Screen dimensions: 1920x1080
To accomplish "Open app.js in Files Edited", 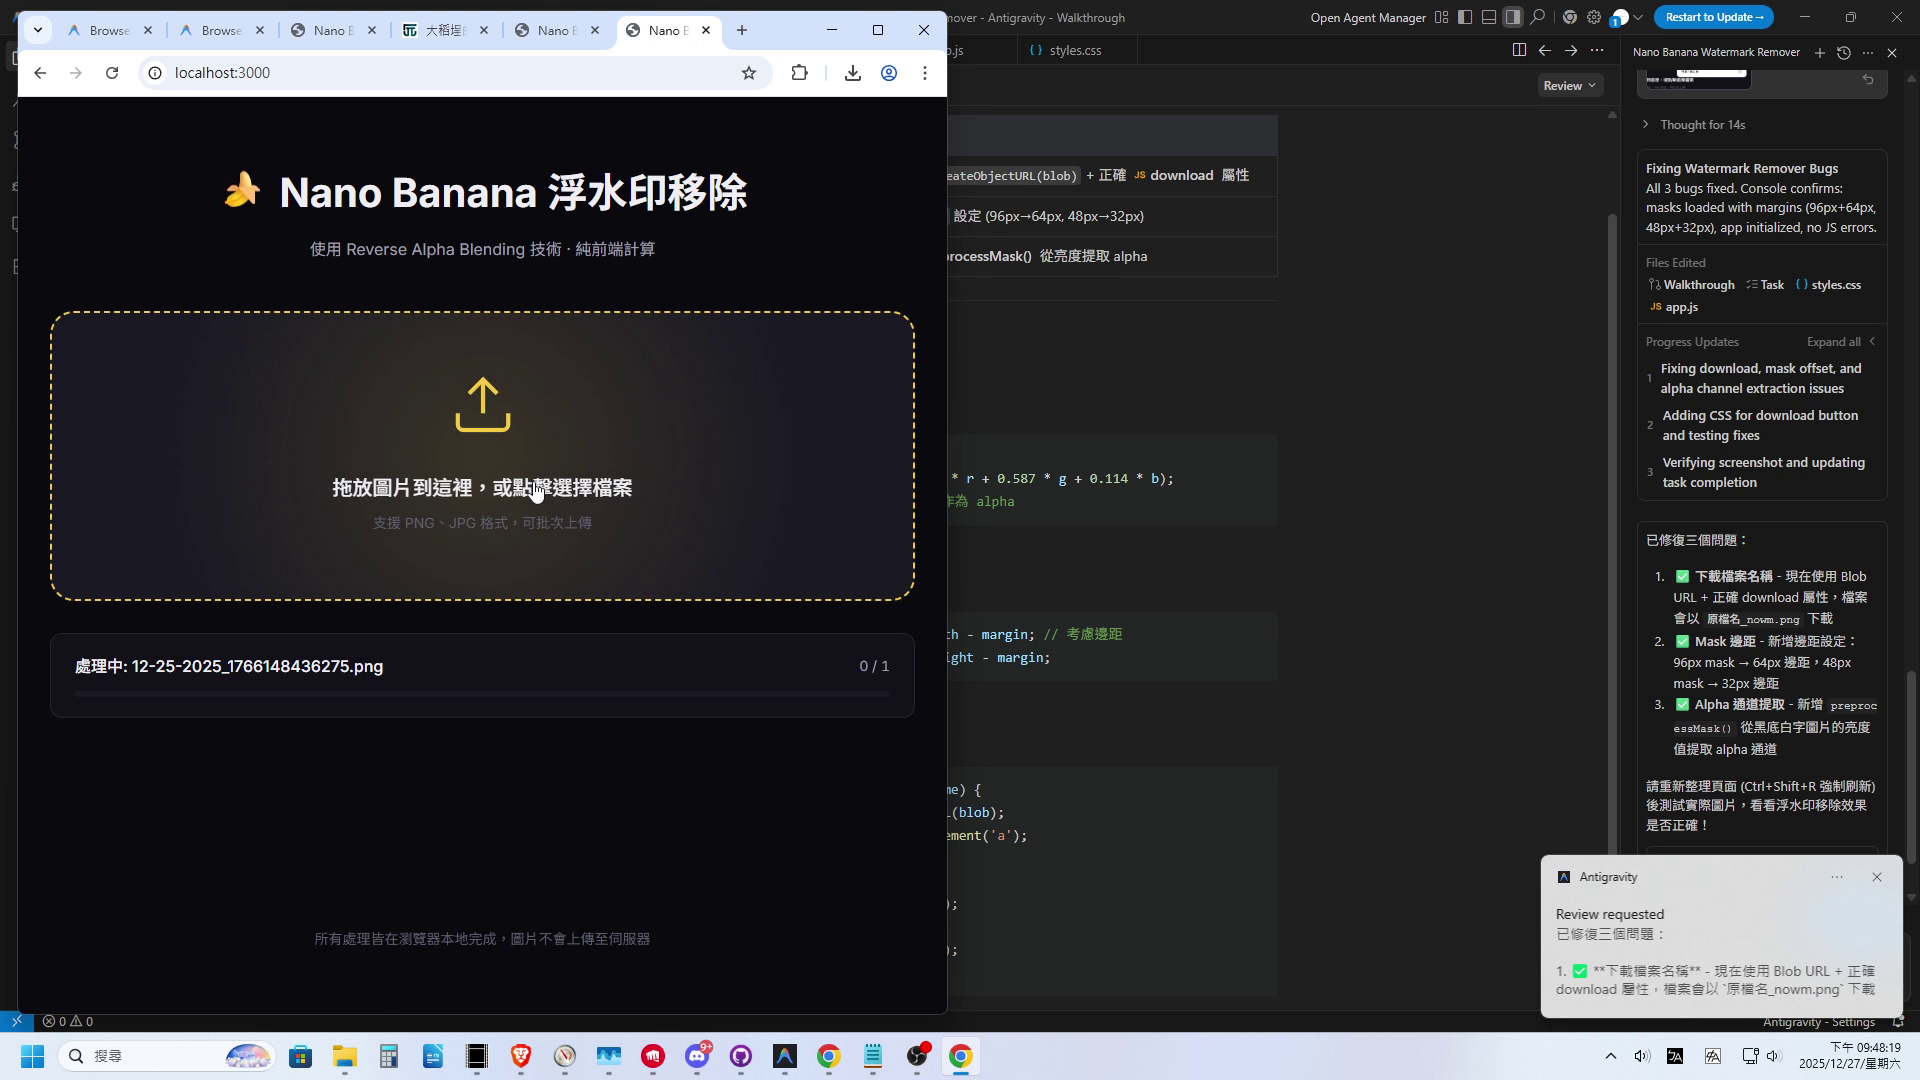I will click(x=1674, y=307).
